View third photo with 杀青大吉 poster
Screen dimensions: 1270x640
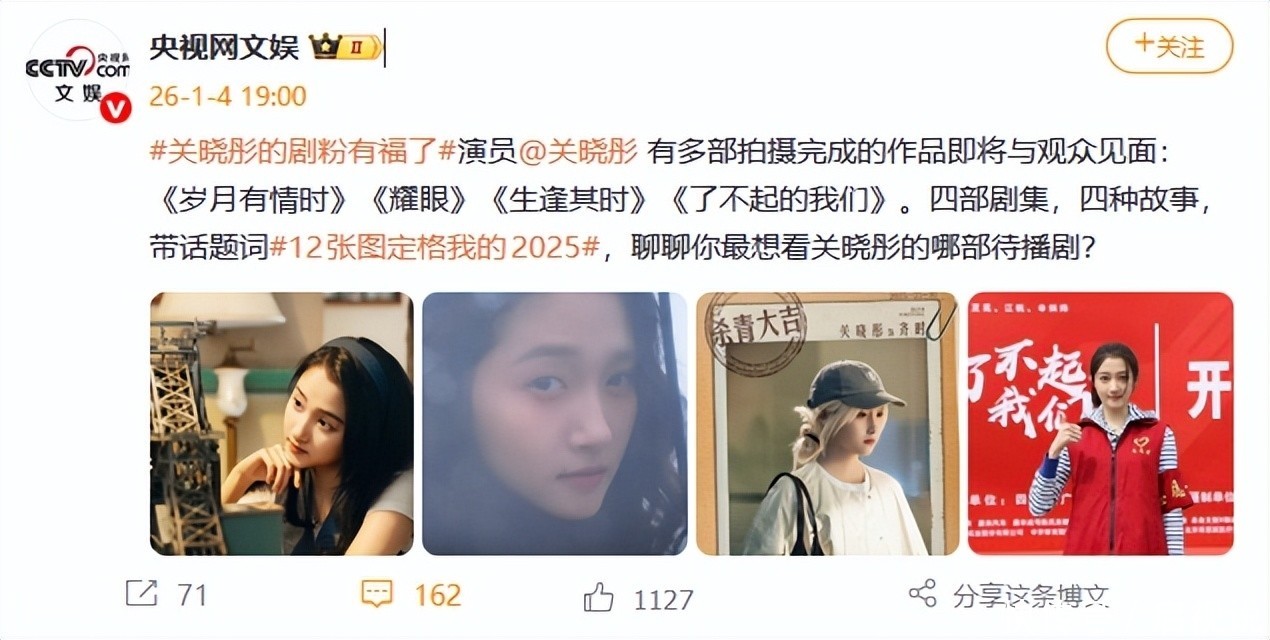click(827, 423)
